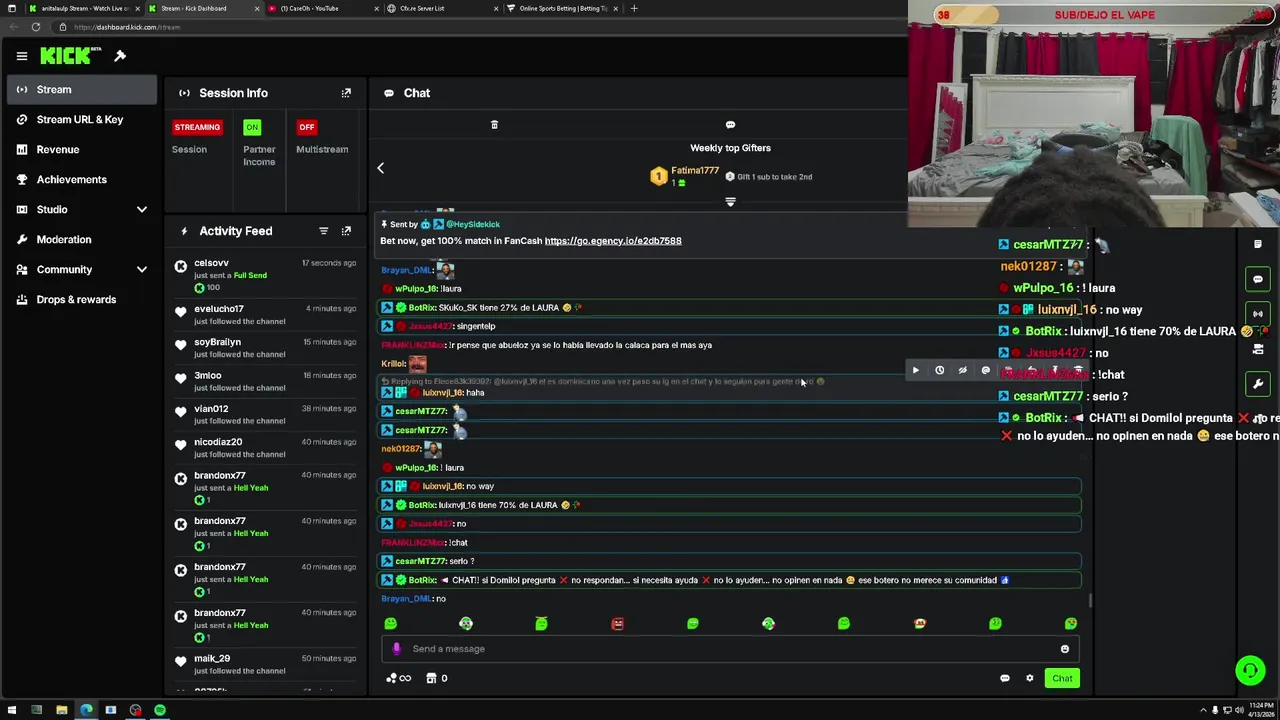Click Fatima777 in top gifters

695,171
